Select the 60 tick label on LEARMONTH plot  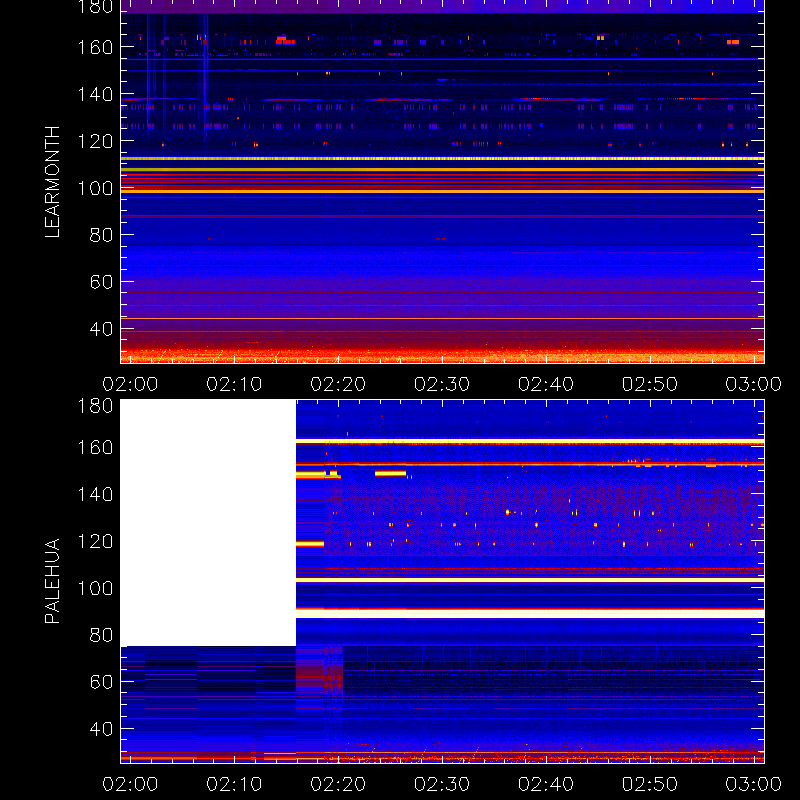(x=101, y=282)
